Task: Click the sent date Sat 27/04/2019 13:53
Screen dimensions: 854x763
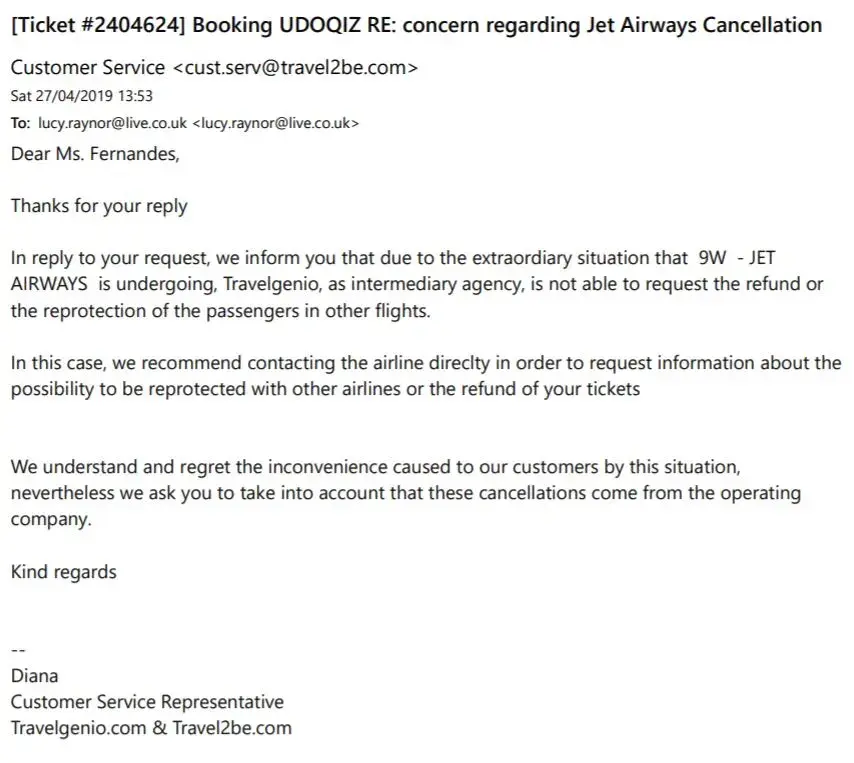Action: click(x=81, y=96)
